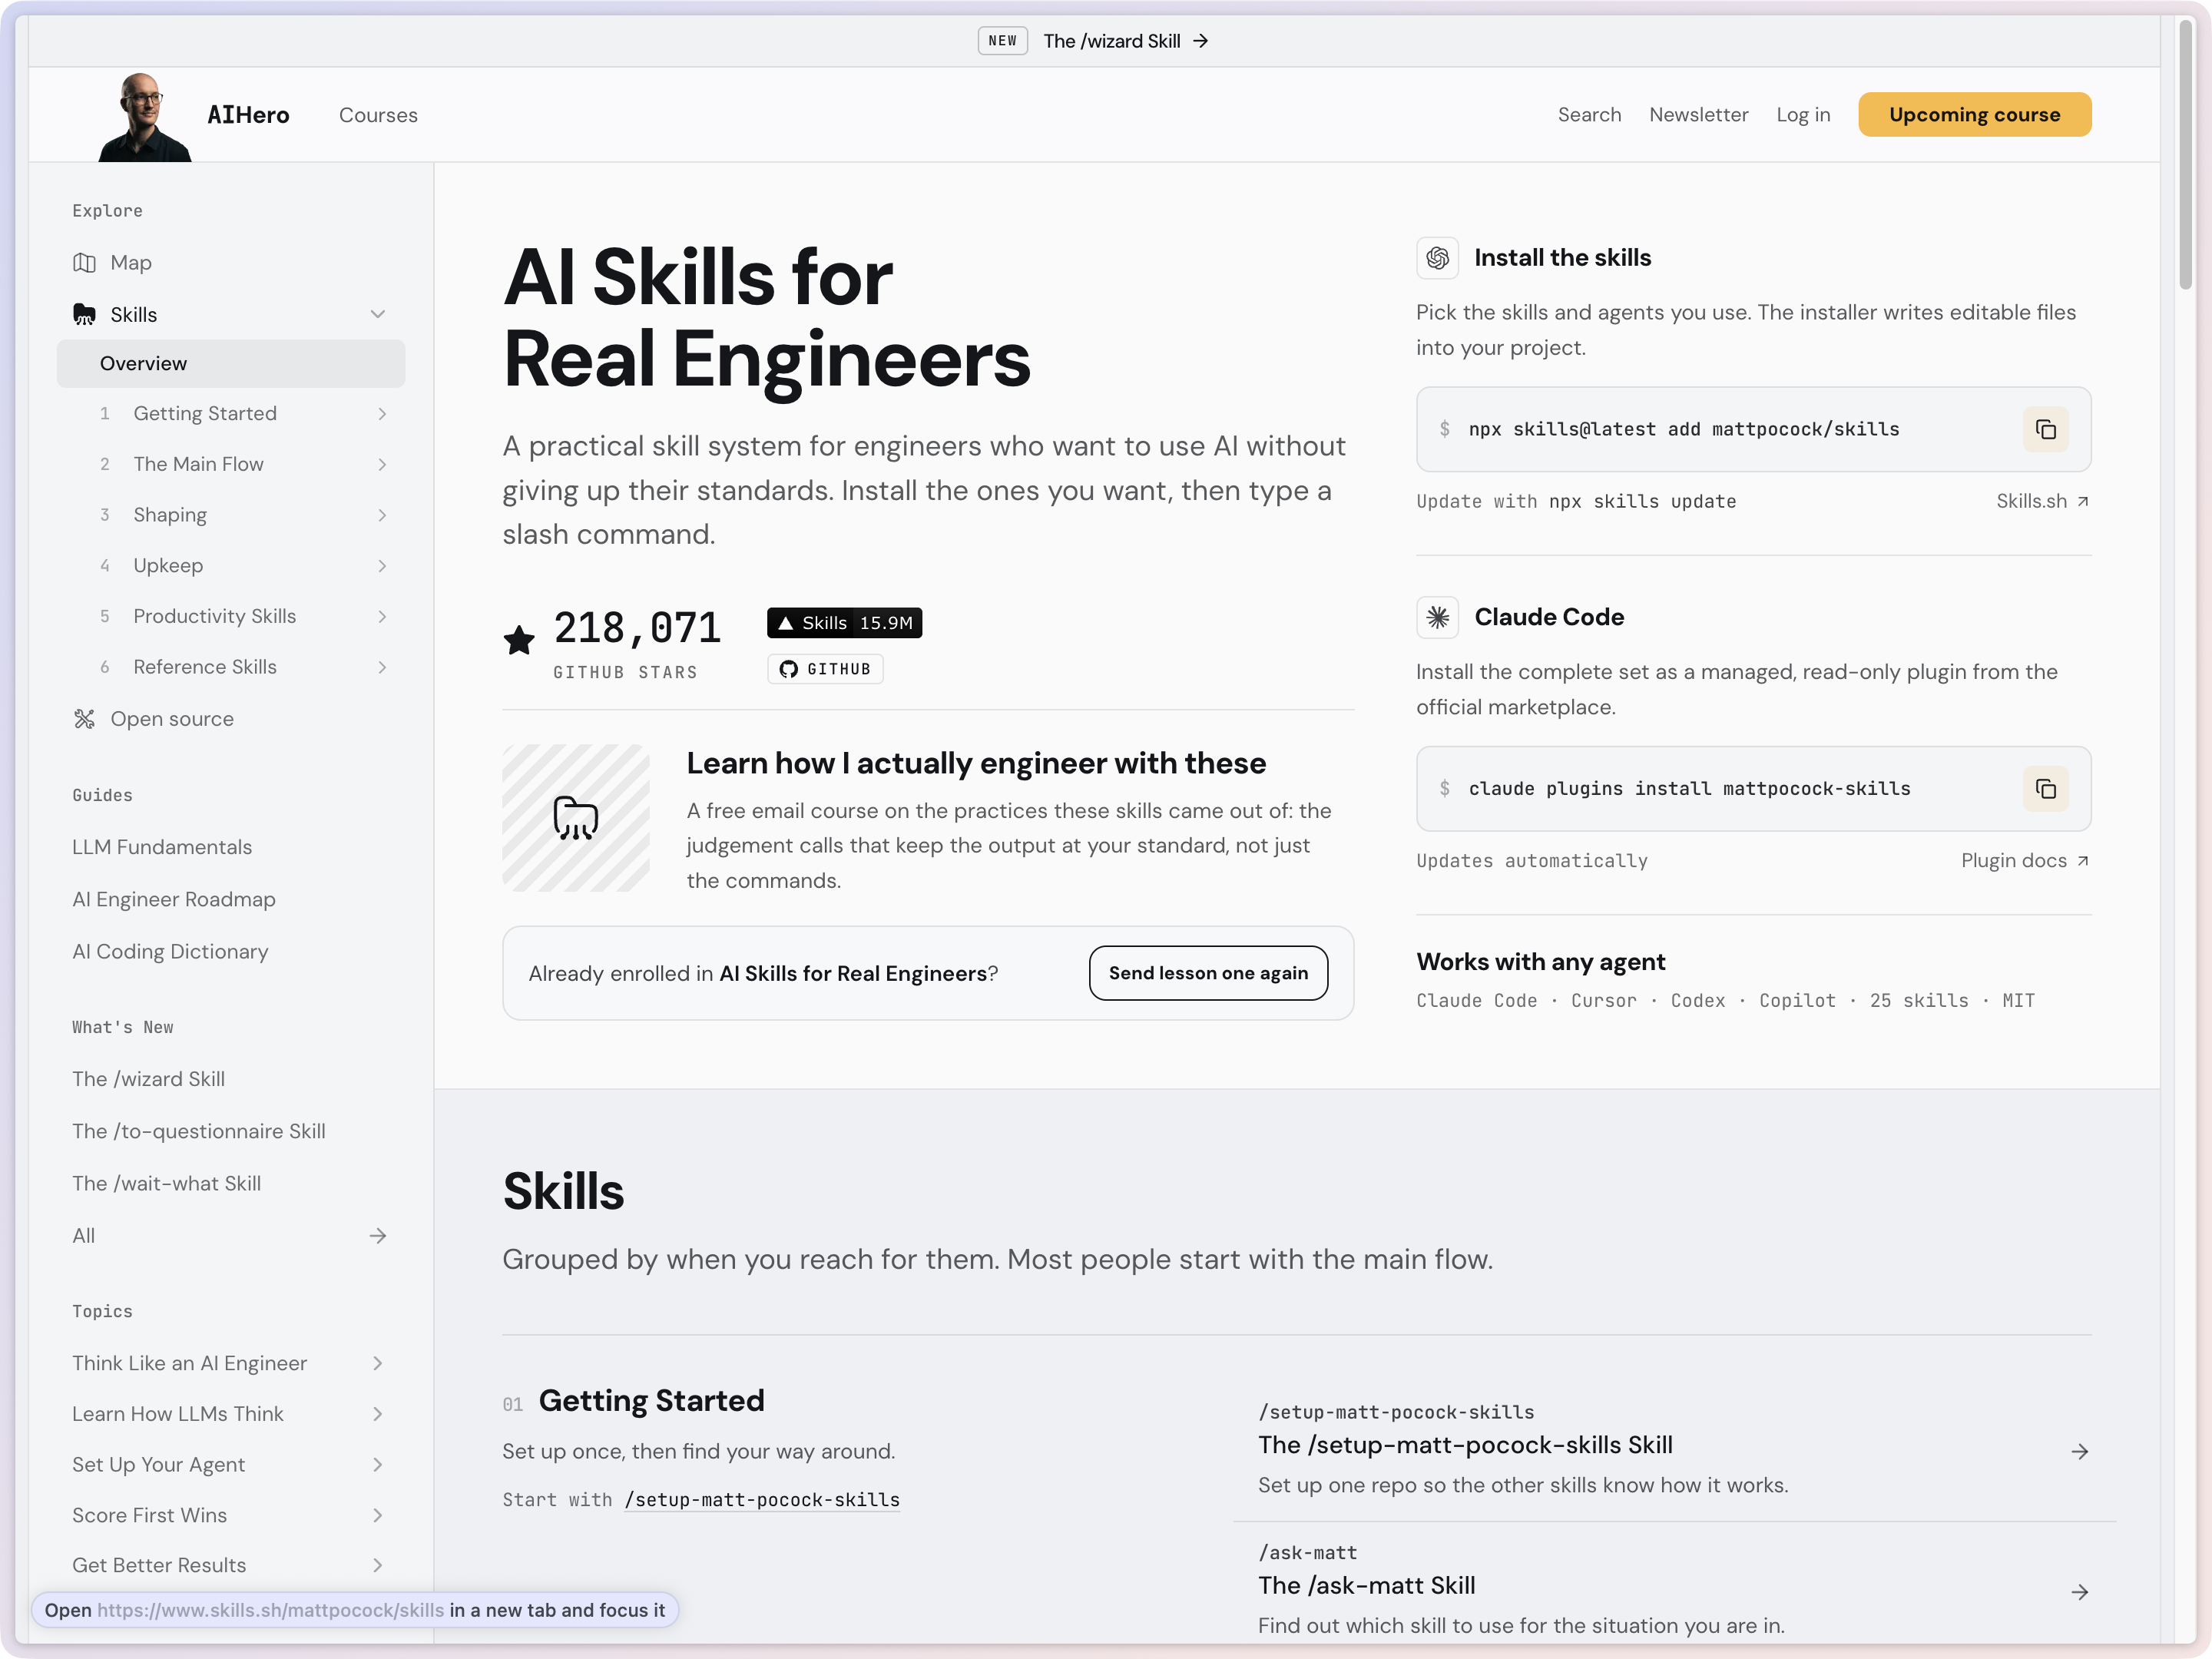Click the OpenAI-style icon beside Install the skills
This screenshot has height=1659, width=2212.
[x=1437, y=258]
